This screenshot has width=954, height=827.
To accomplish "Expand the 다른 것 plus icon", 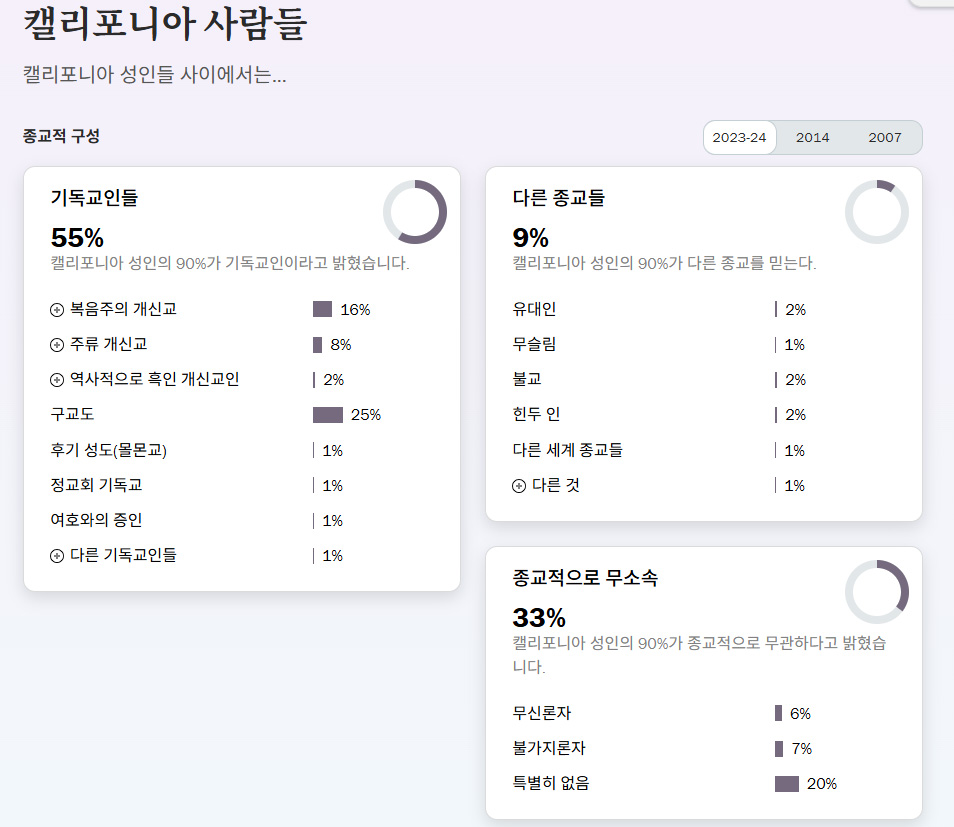I will (x=519, y=486).
